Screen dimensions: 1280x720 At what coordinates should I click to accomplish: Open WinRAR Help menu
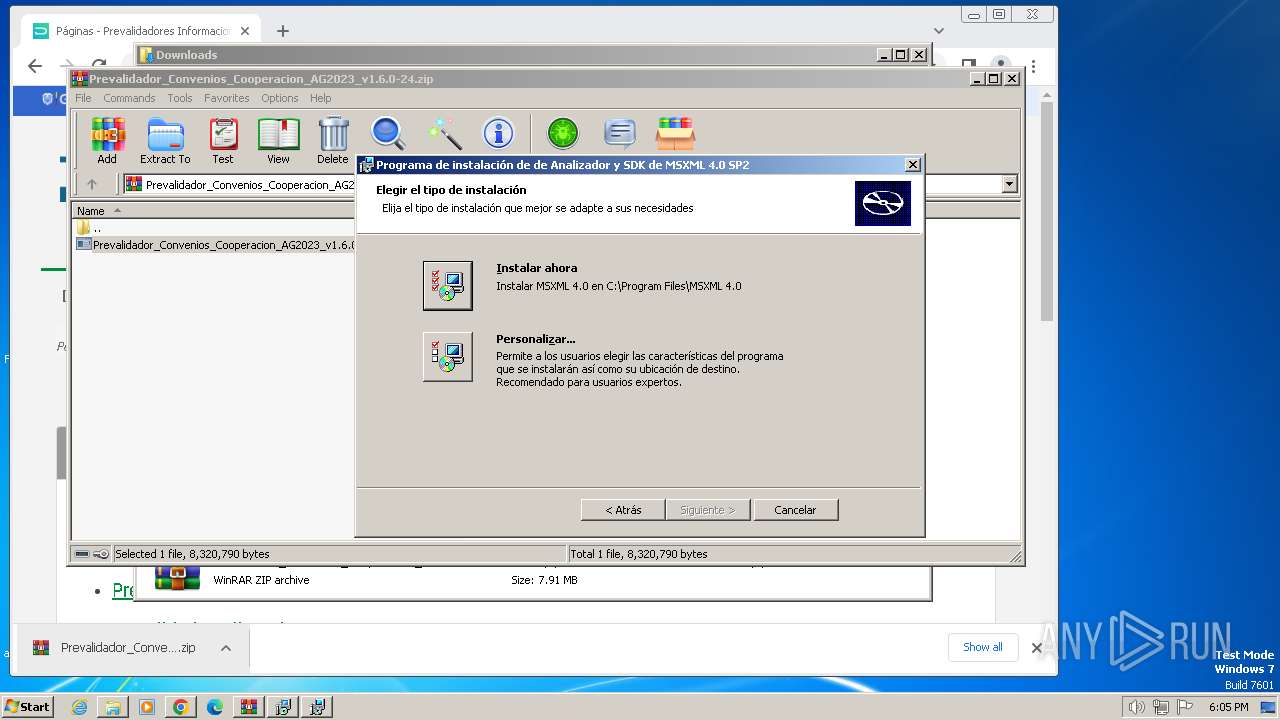(320, 98)
